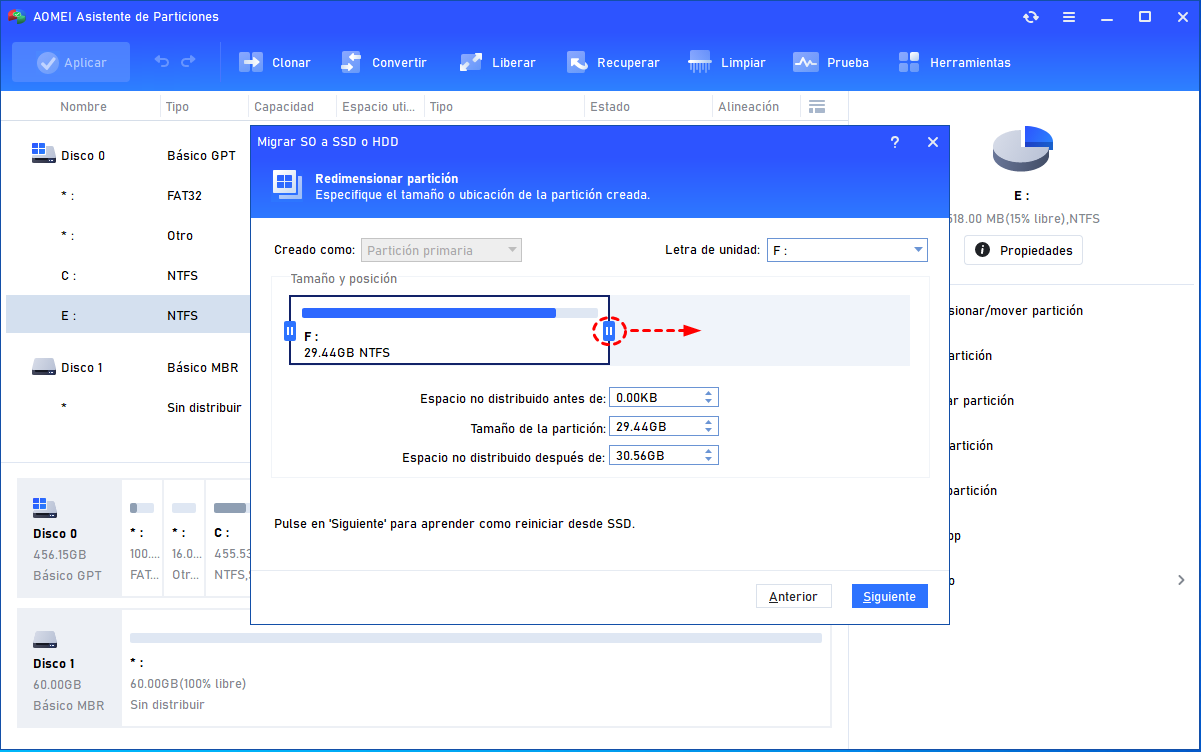Click the undo arrow icon
Screen dimensions: 1201x752
tap(162, 62)
